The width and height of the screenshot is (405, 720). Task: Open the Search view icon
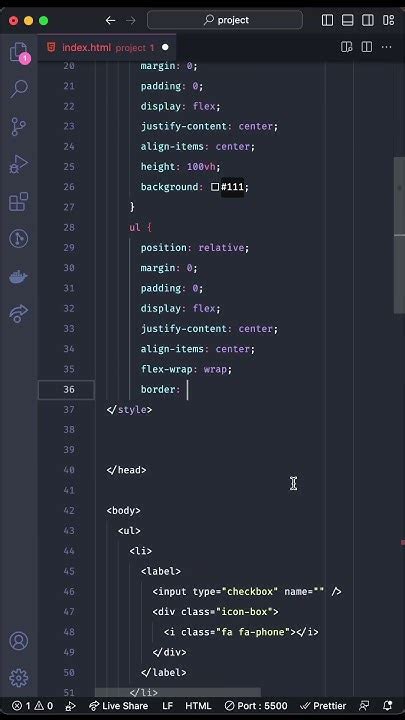[x=19, y=89]
